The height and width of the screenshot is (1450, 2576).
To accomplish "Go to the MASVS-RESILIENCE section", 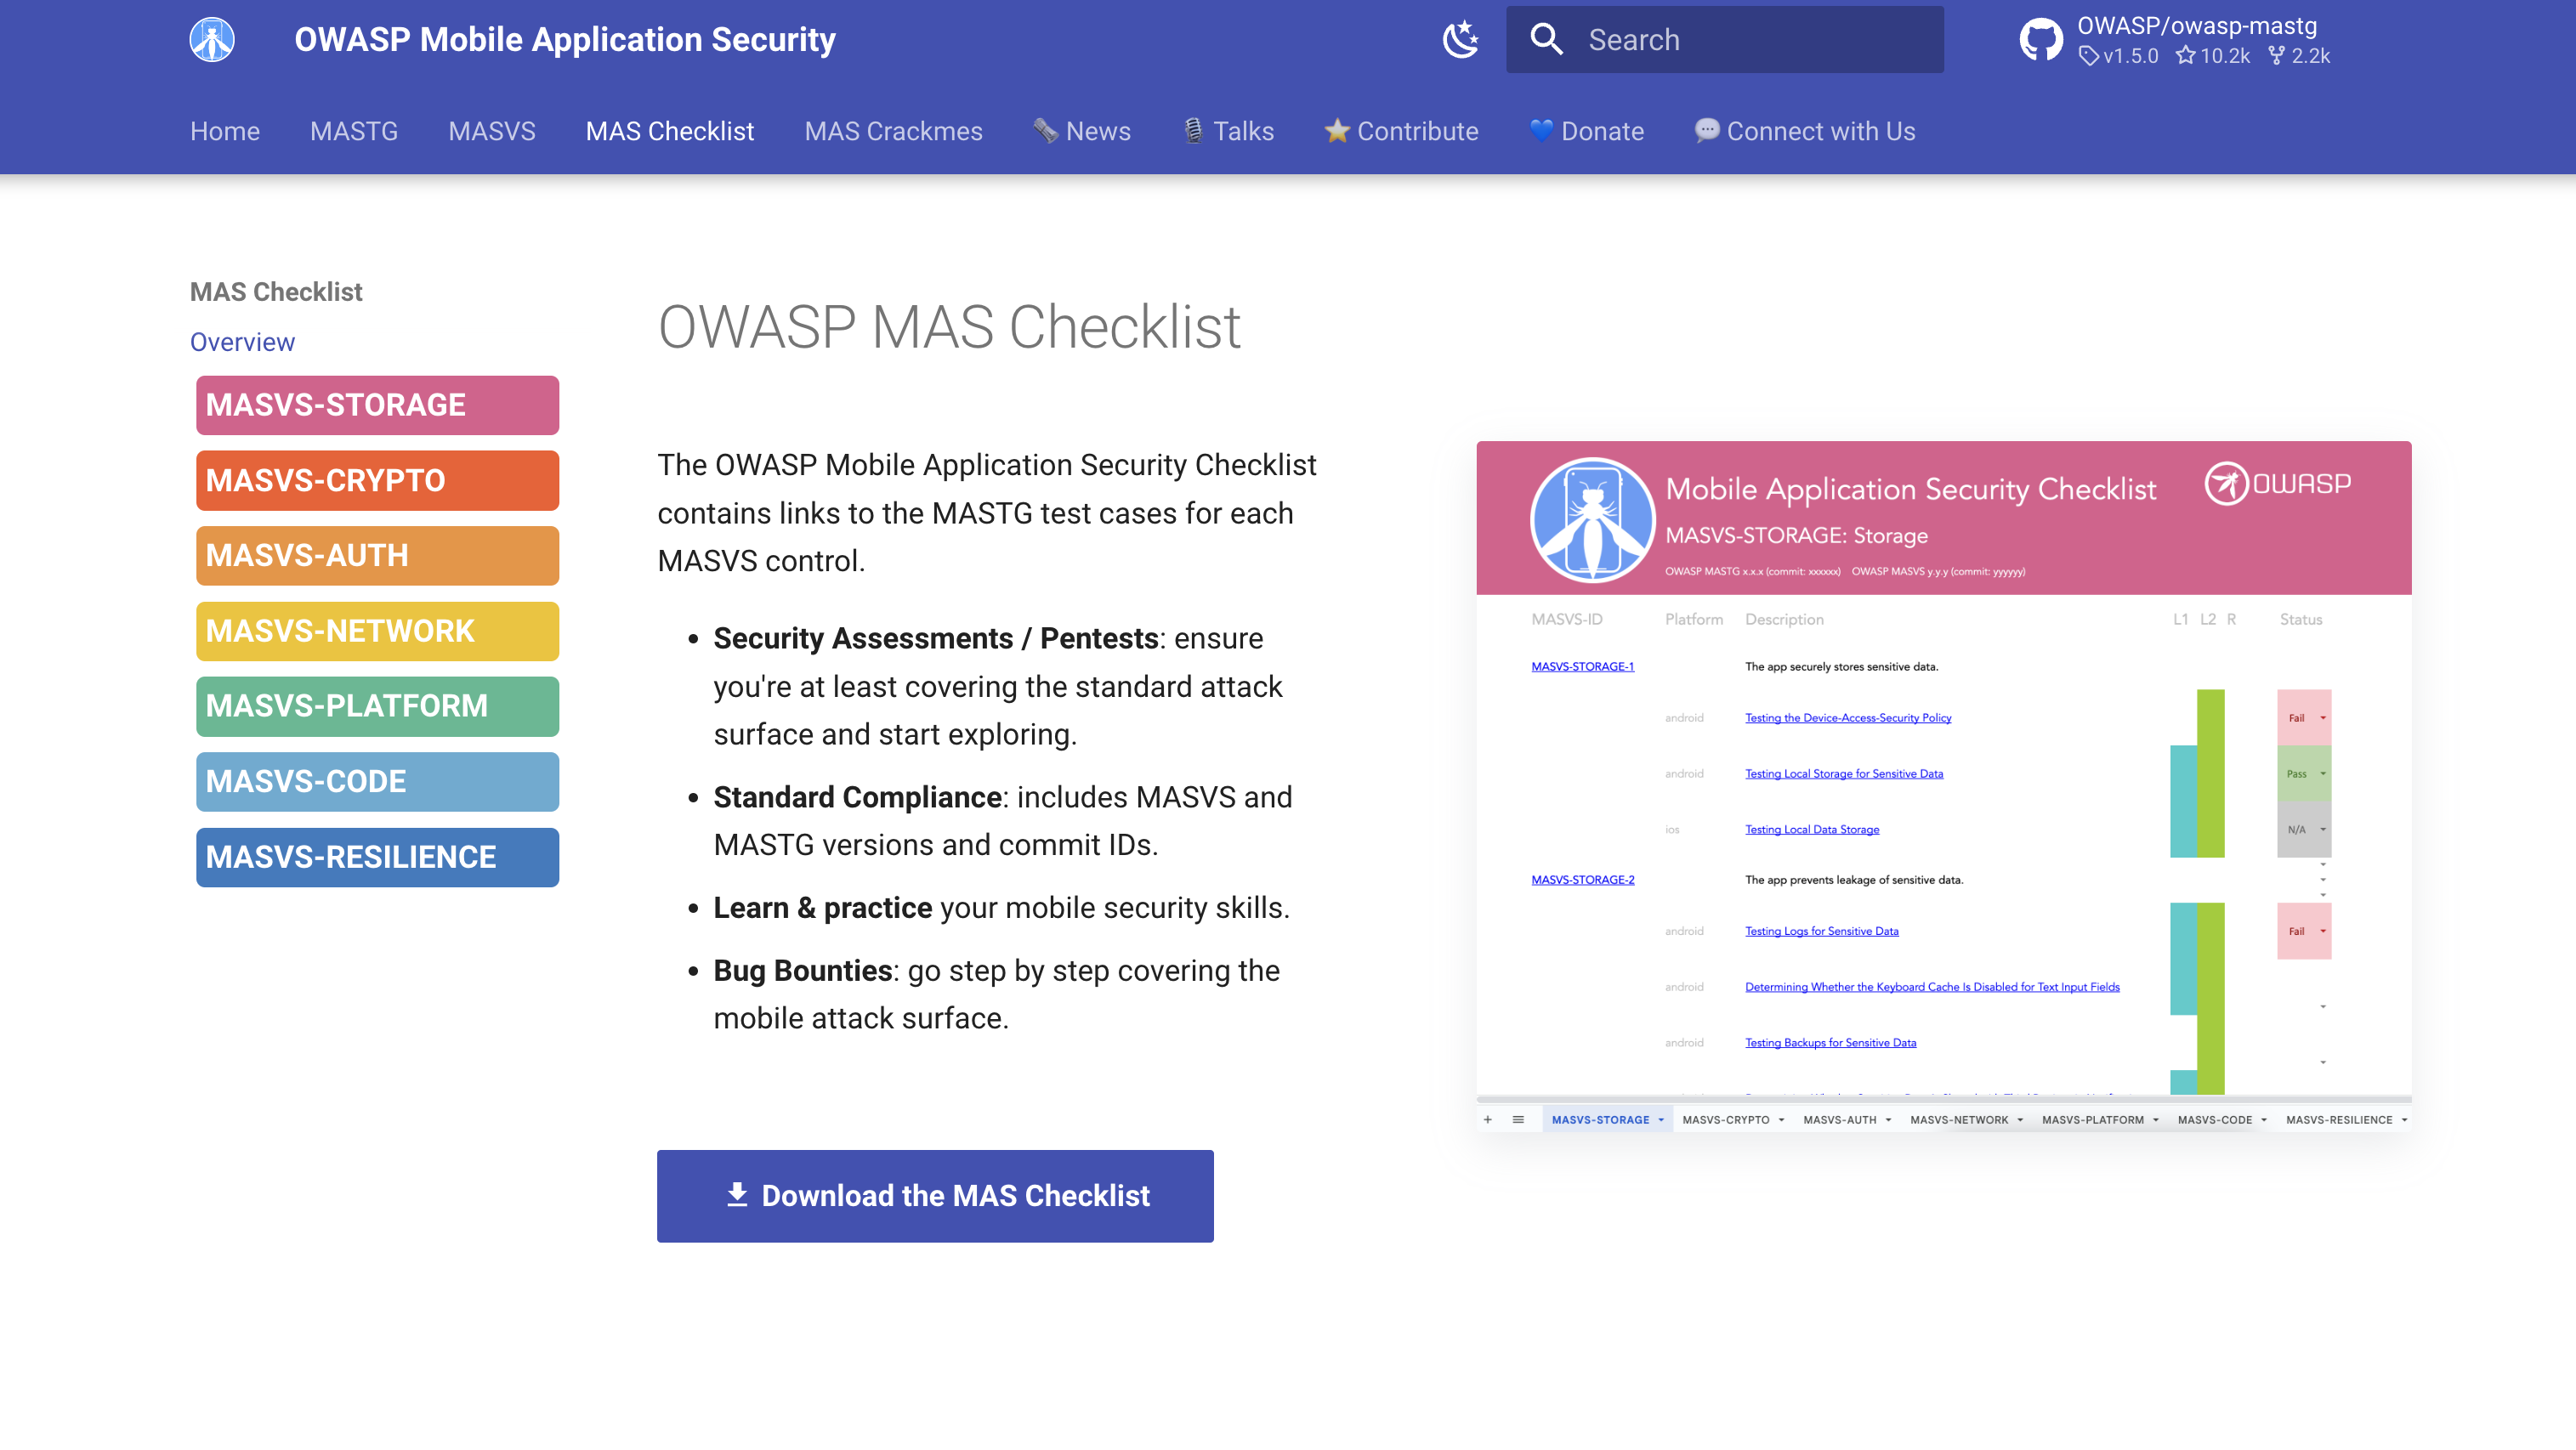I will [377, 857].
